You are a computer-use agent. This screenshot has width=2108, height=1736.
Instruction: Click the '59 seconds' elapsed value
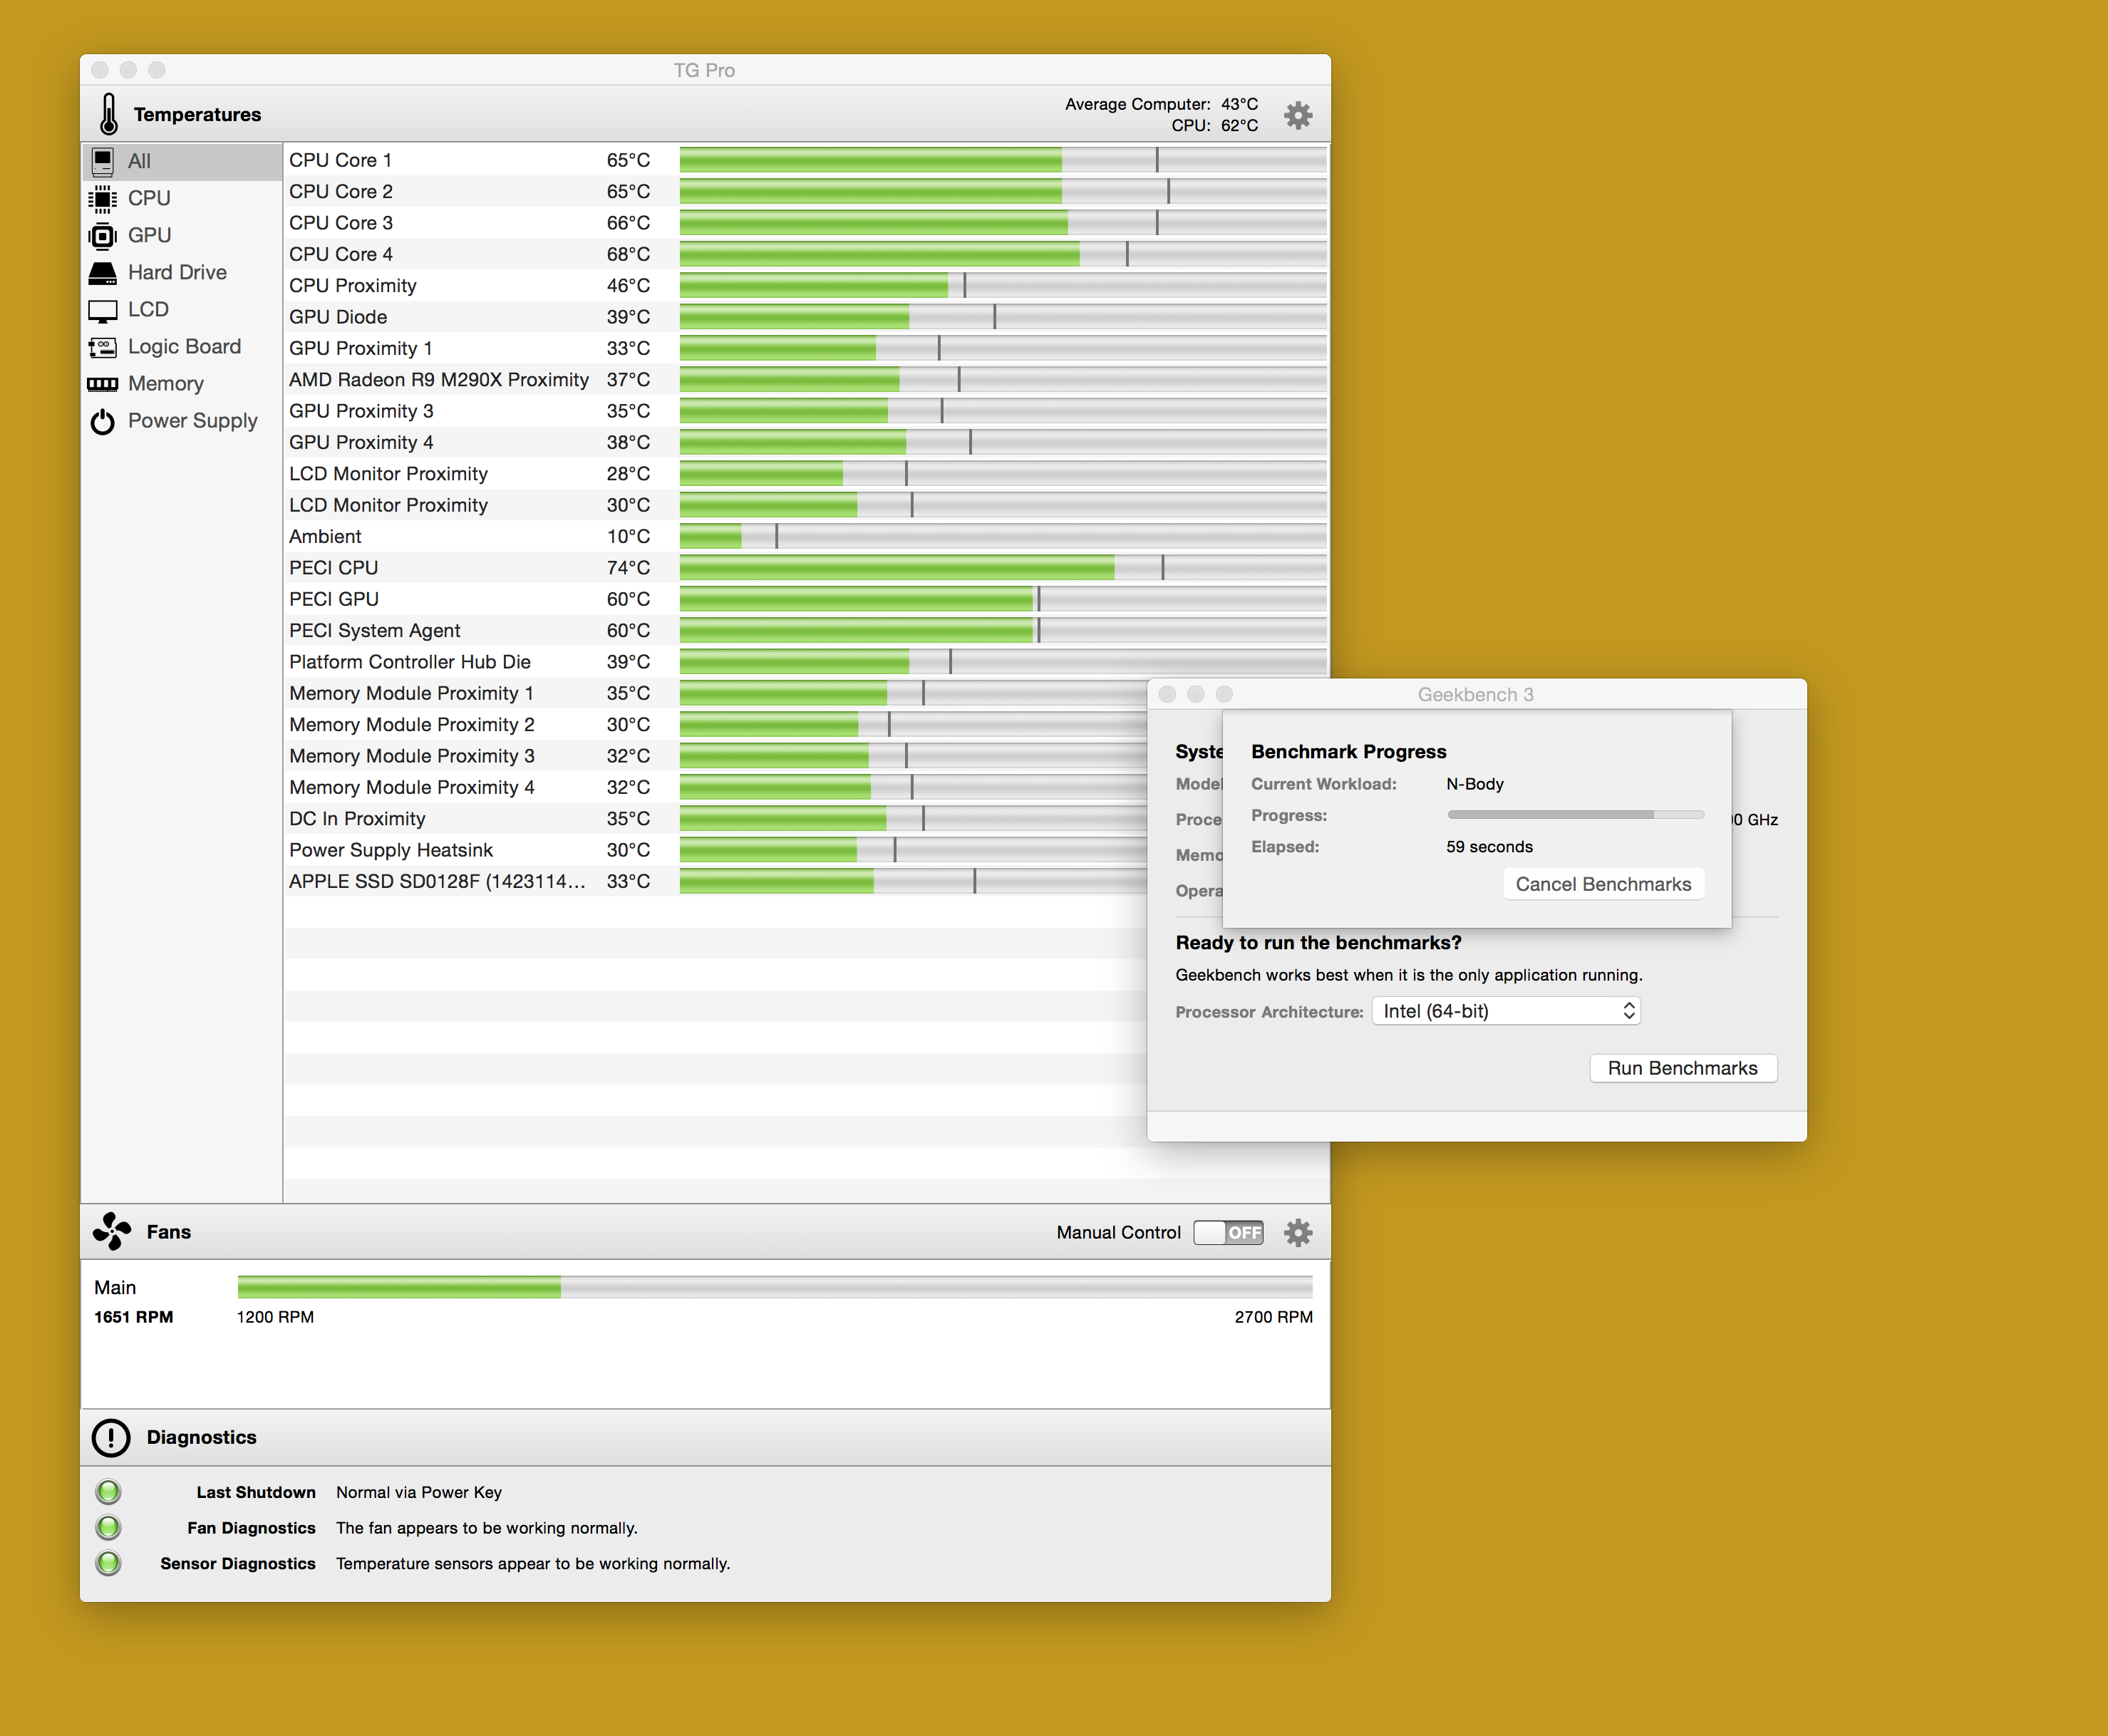tap(1489, 847)
